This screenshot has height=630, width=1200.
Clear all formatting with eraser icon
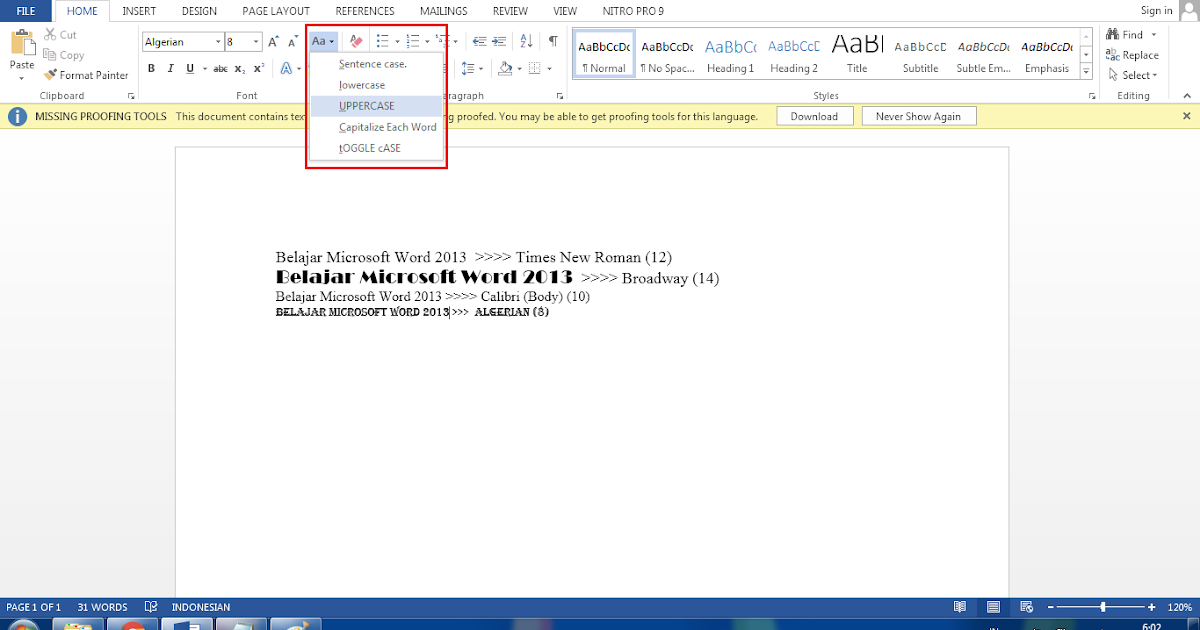click(x=356, y=42)
